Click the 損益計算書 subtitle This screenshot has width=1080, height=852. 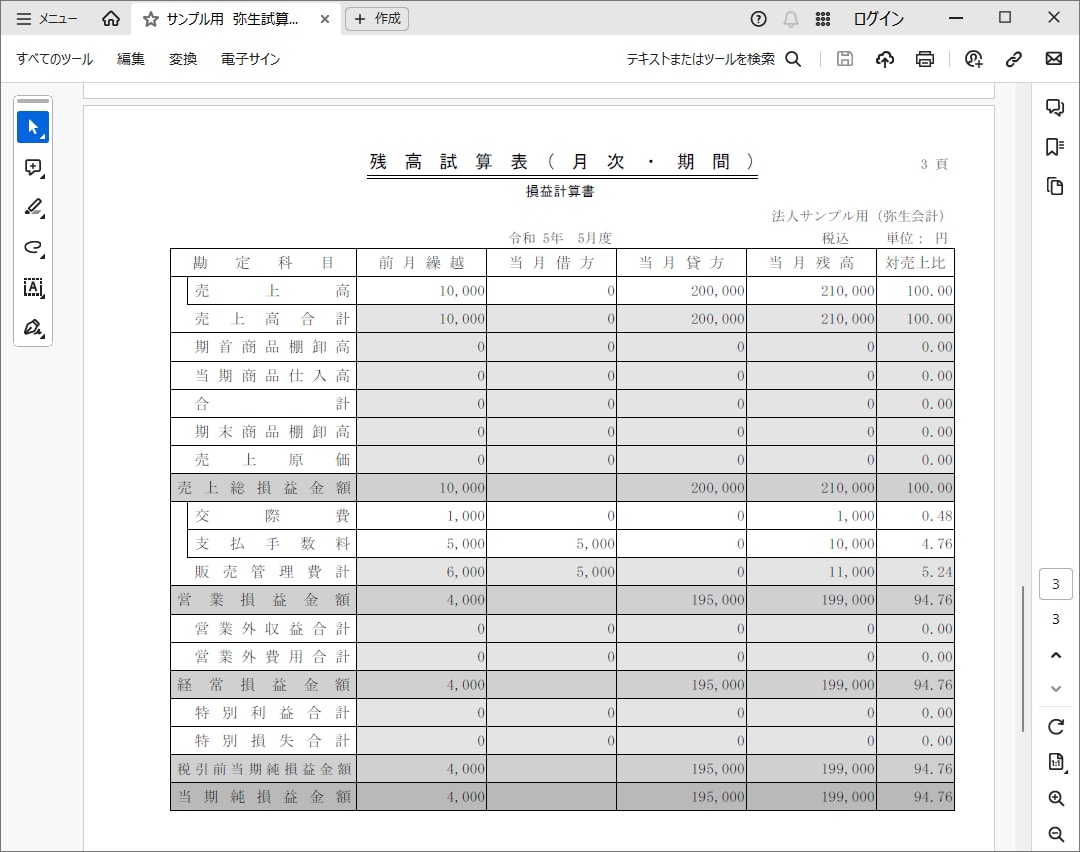pos(560,191)
